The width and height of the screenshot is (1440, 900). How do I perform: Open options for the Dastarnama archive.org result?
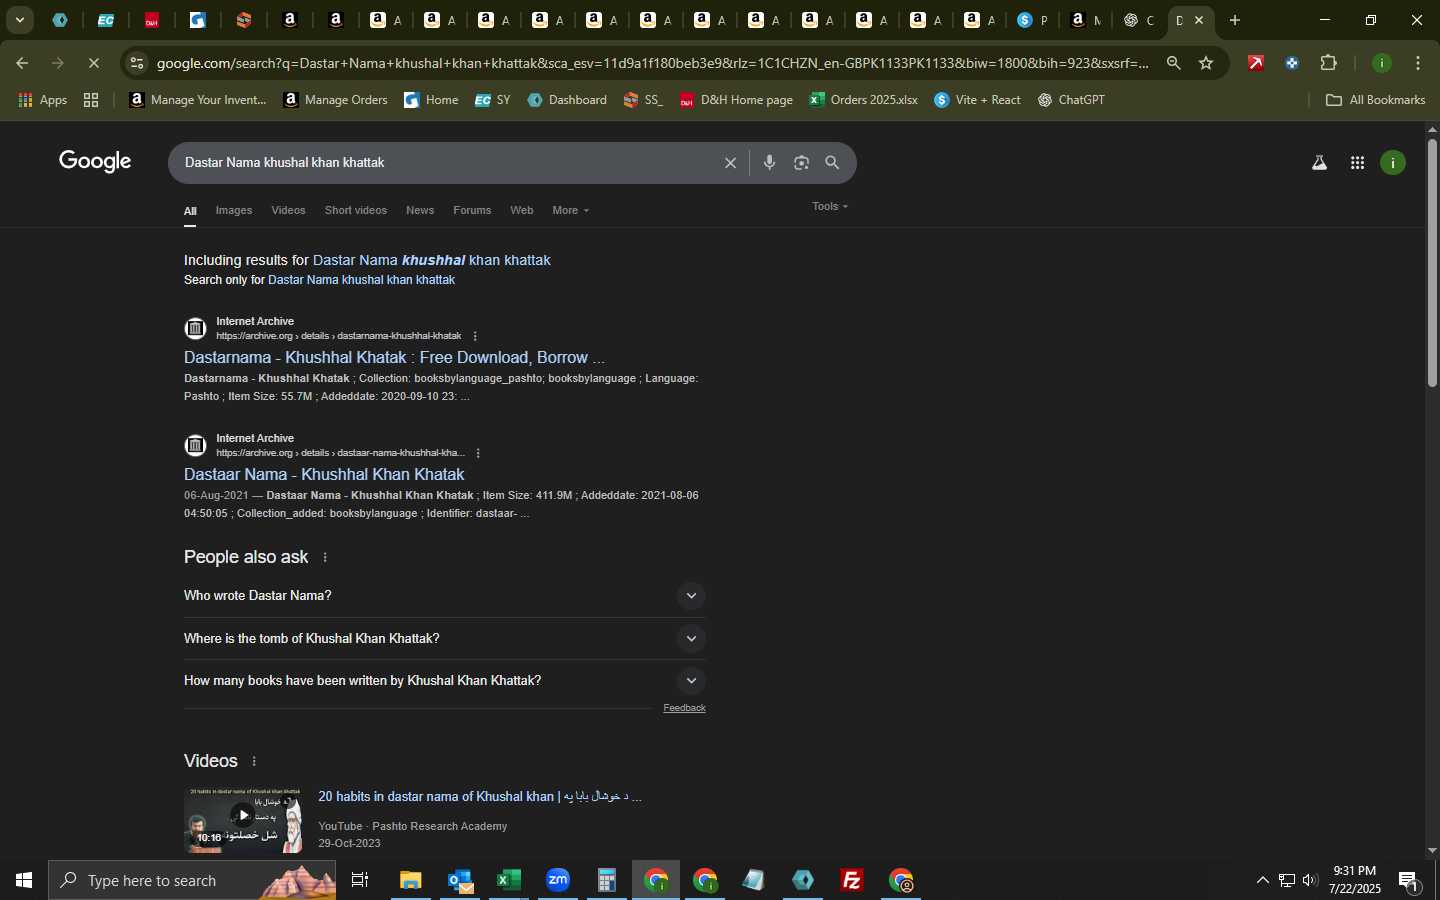coord(475,336)
